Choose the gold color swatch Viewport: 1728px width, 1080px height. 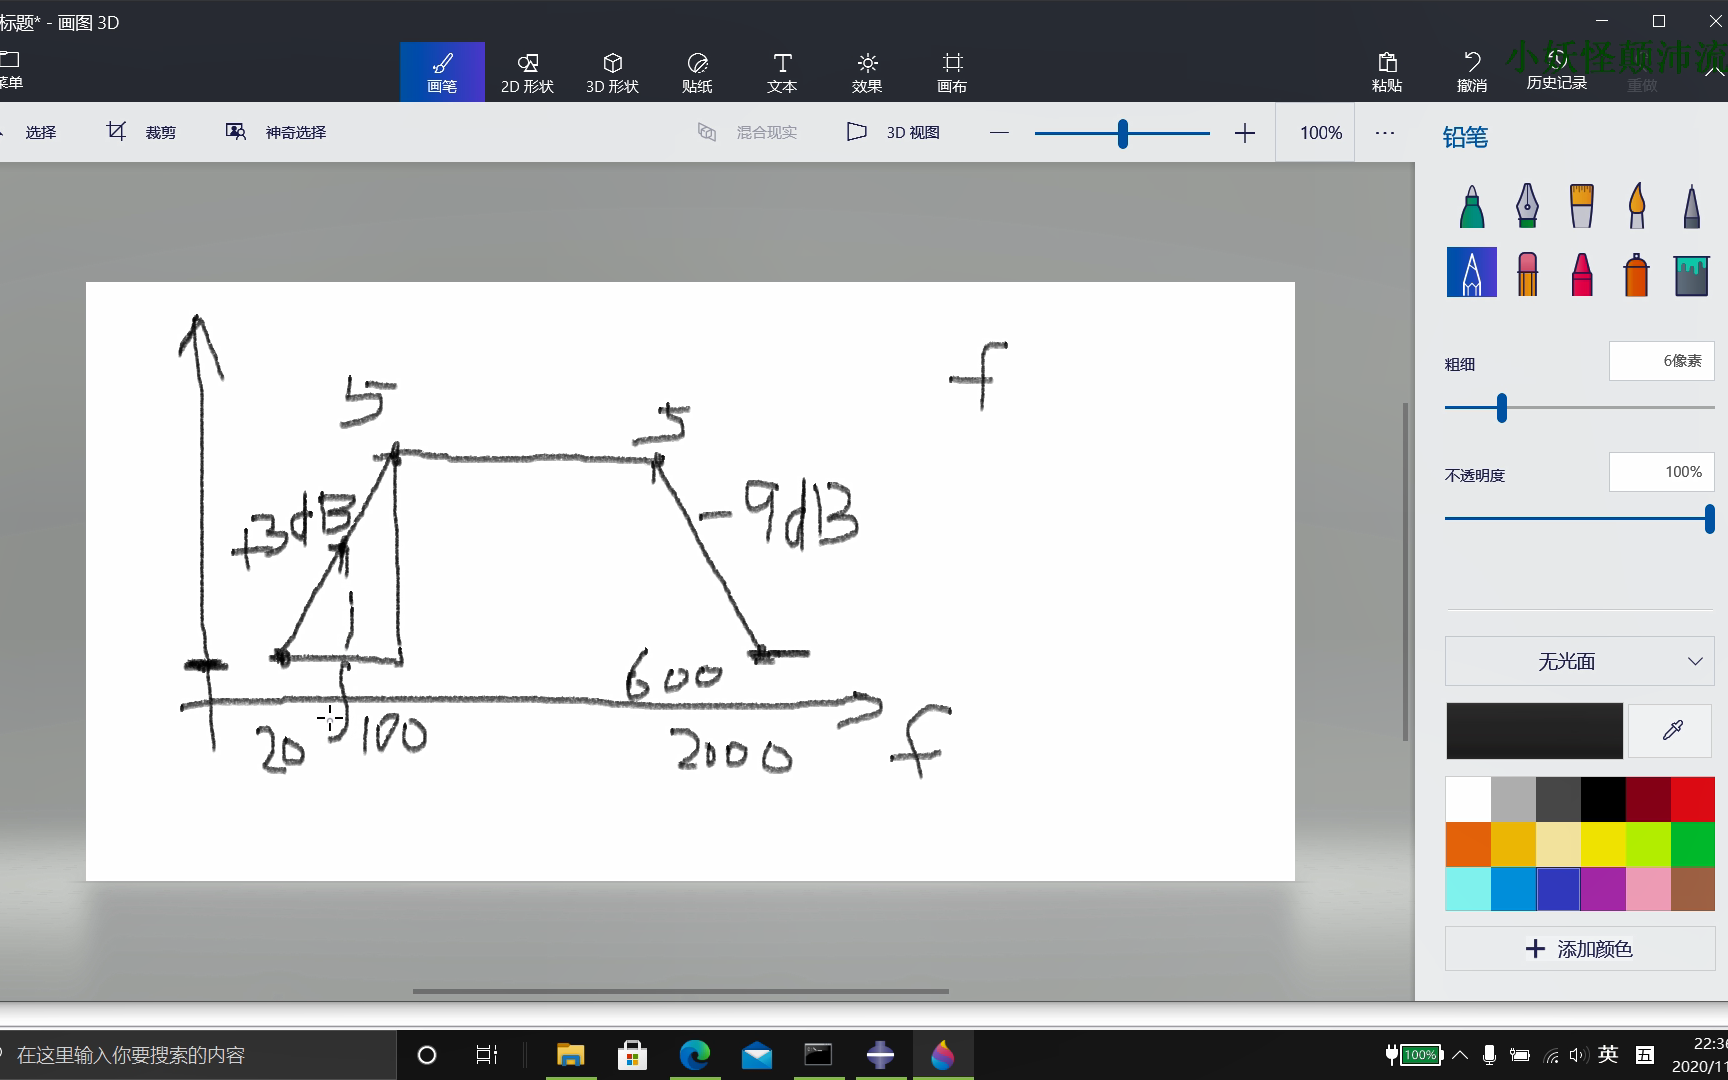click(x=1513, y=844)
